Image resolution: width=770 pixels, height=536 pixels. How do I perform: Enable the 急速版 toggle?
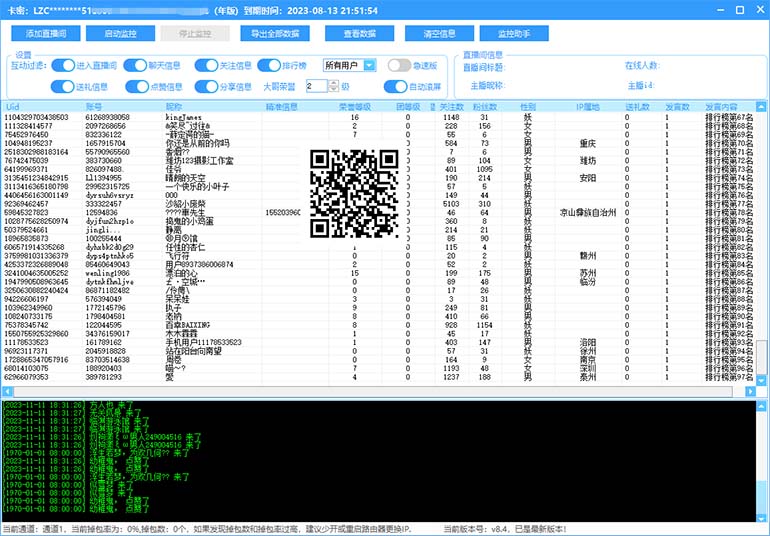click(x=400, y=65)
